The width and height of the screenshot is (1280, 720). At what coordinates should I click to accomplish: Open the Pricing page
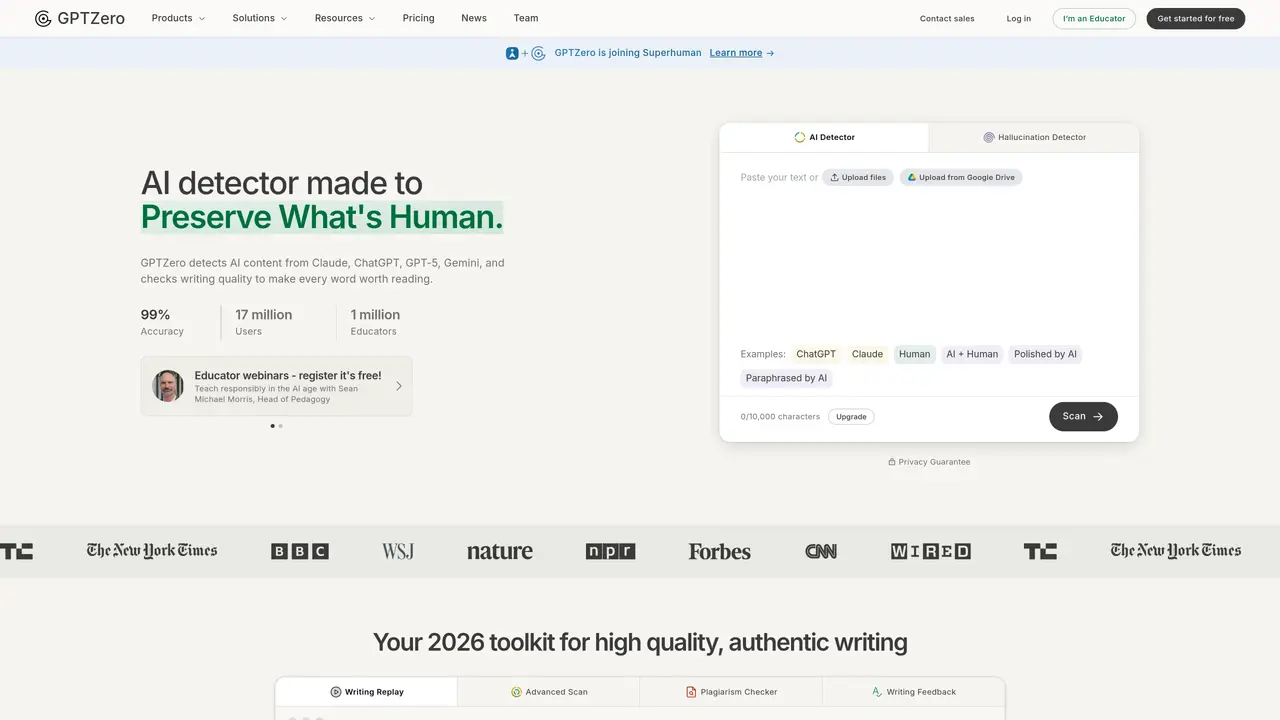pos(418,18)
